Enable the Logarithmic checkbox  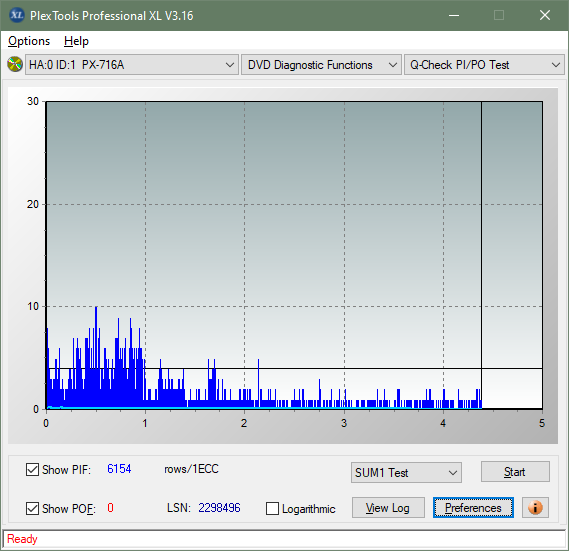coord(272,508)
